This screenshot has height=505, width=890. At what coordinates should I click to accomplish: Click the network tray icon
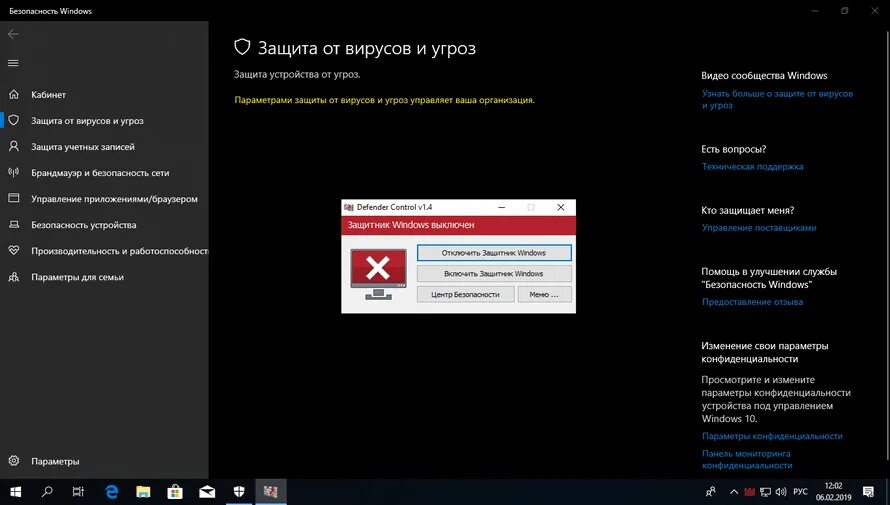pos(765,492)
